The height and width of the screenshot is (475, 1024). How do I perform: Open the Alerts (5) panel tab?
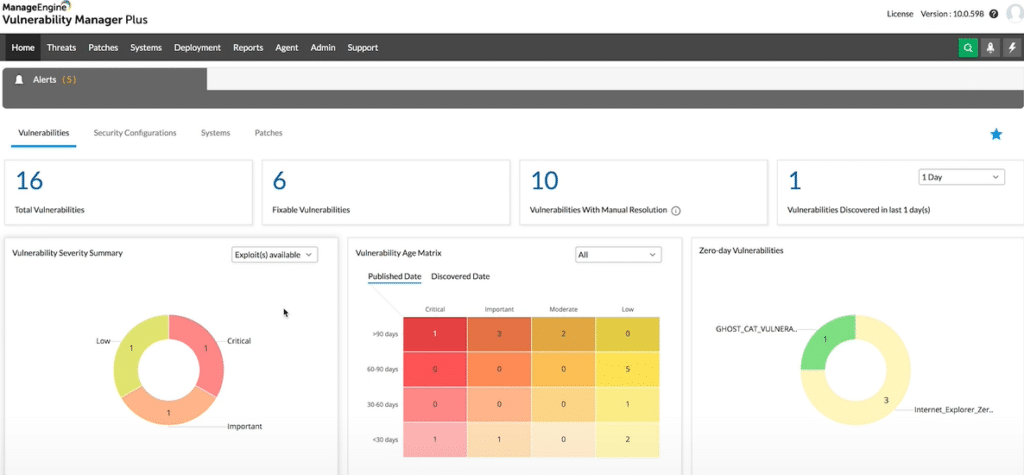tap(104, 79)
